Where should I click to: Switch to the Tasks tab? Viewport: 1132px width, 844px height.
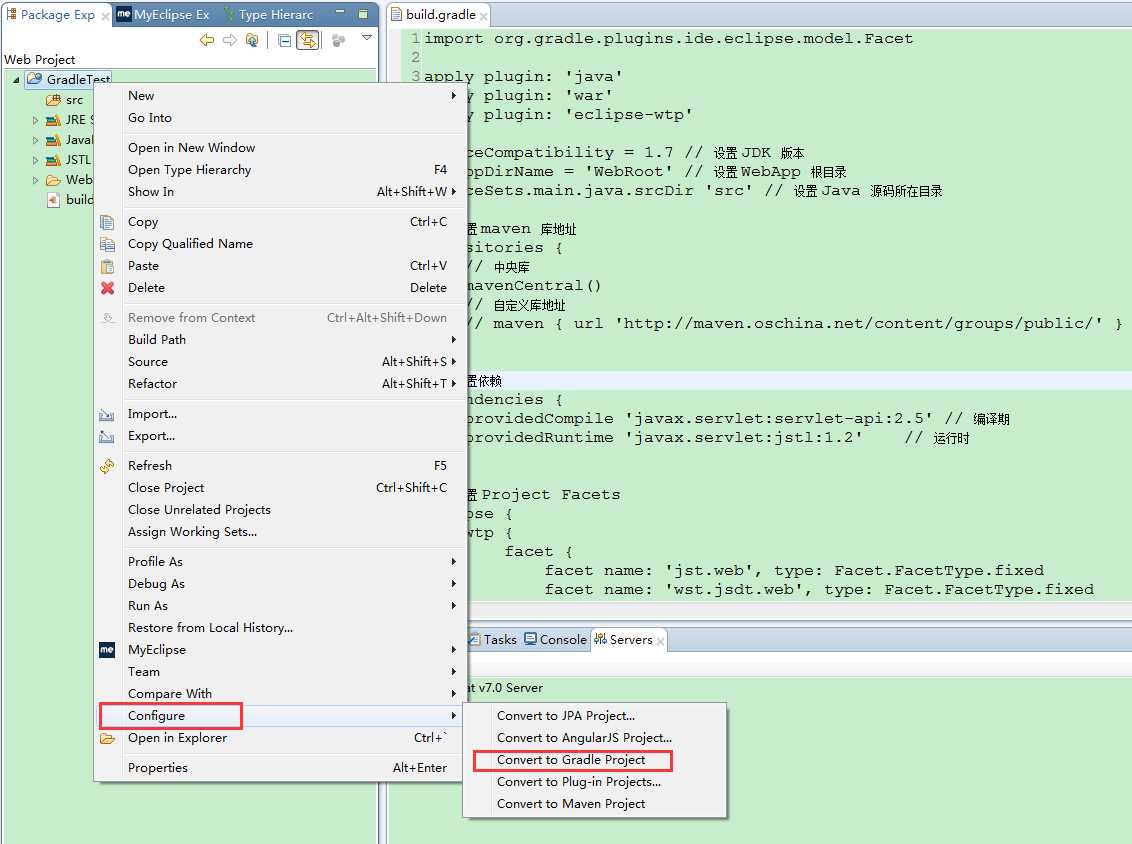click(x=493, y=640)
